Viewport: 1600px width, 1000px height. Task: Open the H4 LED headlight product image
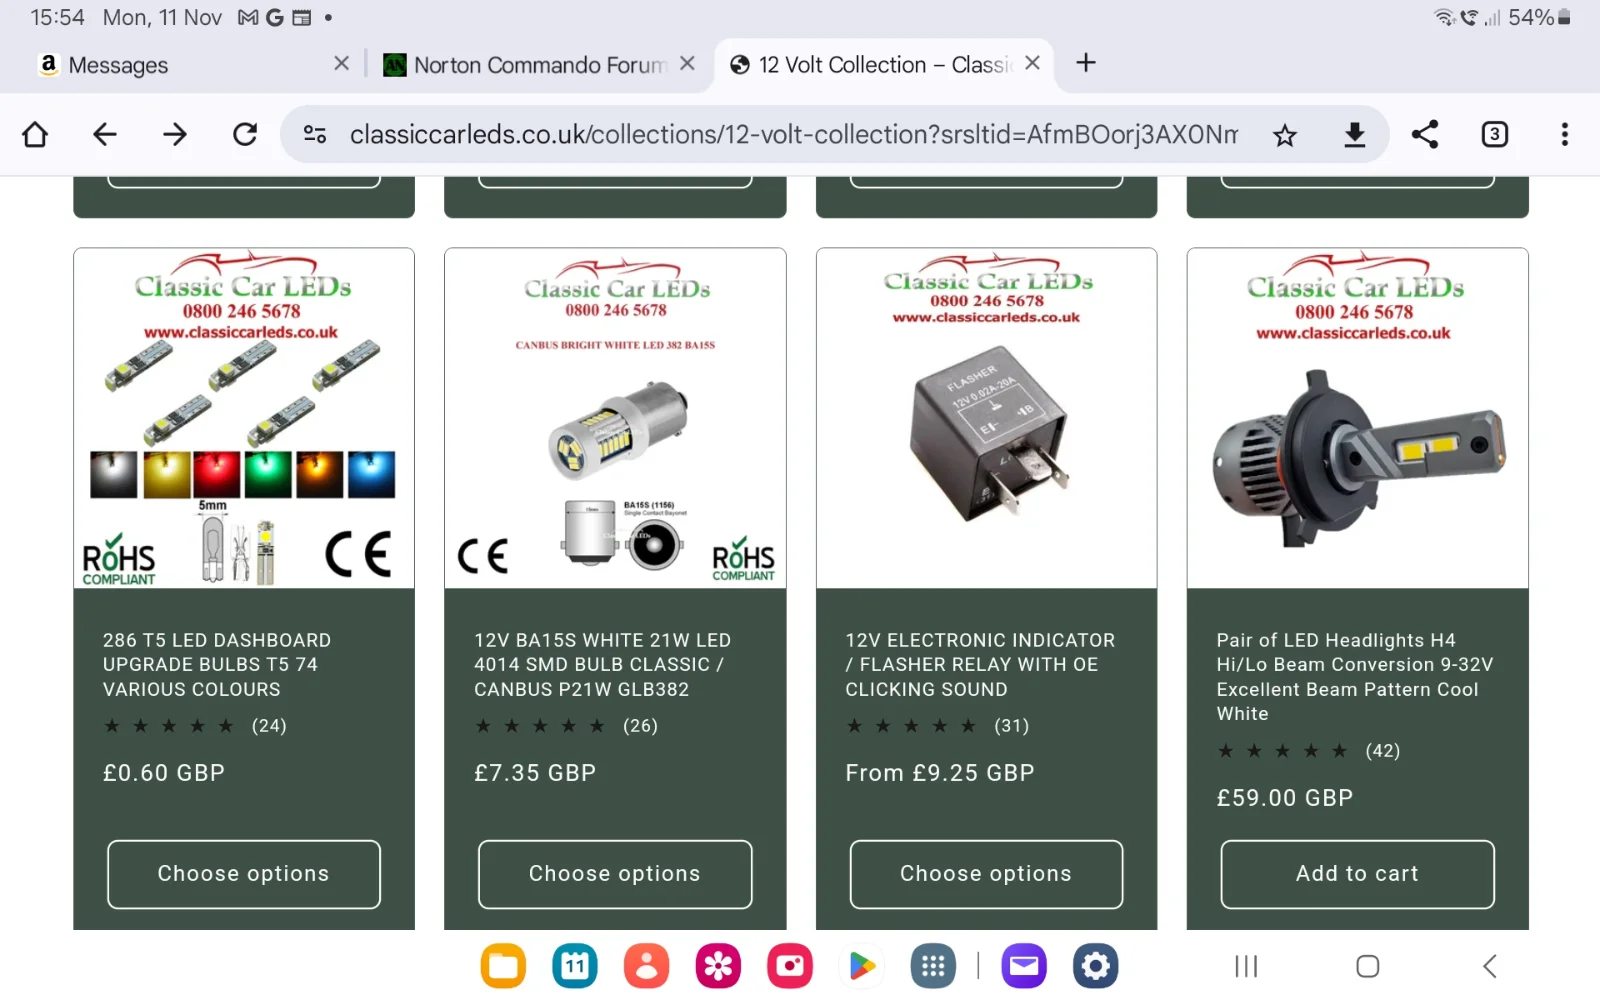coord(1357,418)
